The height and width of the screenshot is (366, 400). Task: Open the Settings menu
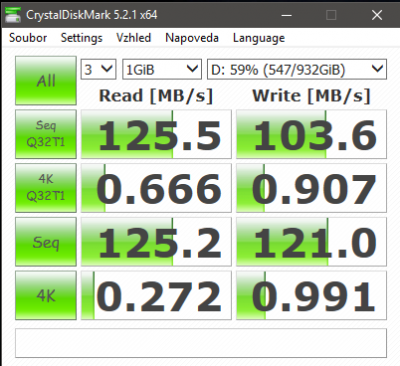[x=82, y=38]
